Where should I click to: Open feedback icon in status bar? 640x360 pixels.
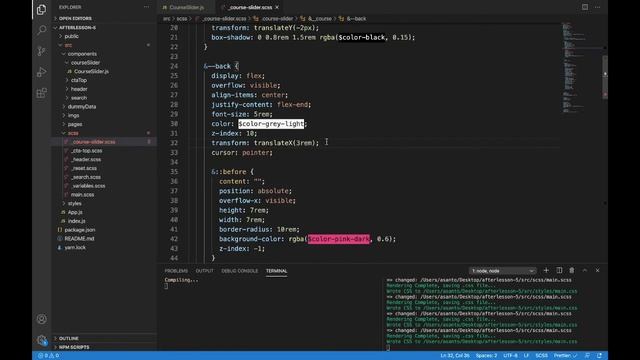coord(587,356)
